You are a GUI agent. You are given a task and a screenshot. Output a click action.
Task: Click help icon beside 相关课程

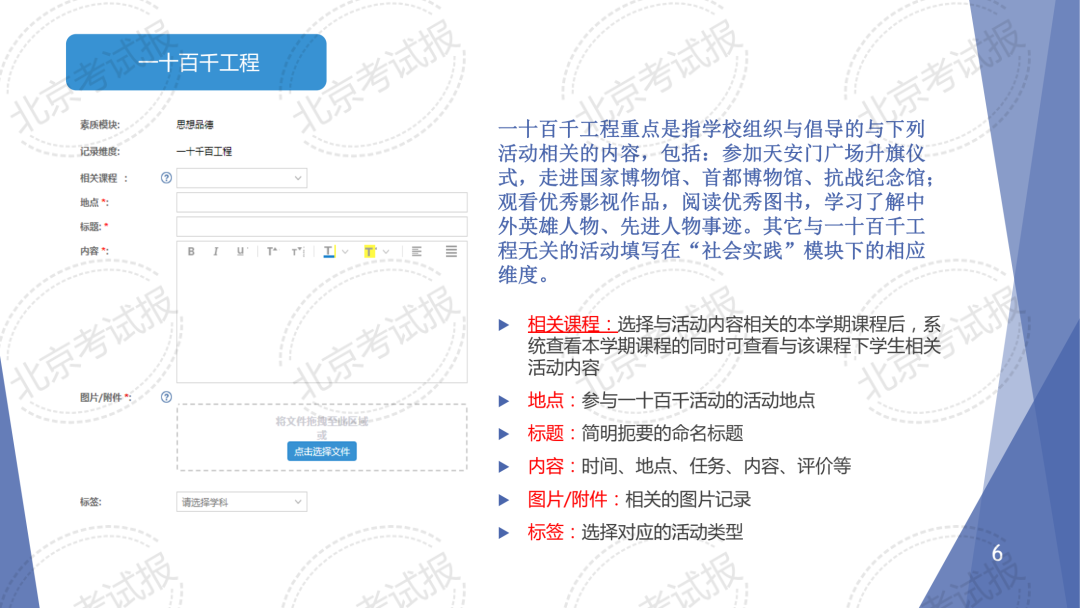pyautogui.click(x=166, y=178)
